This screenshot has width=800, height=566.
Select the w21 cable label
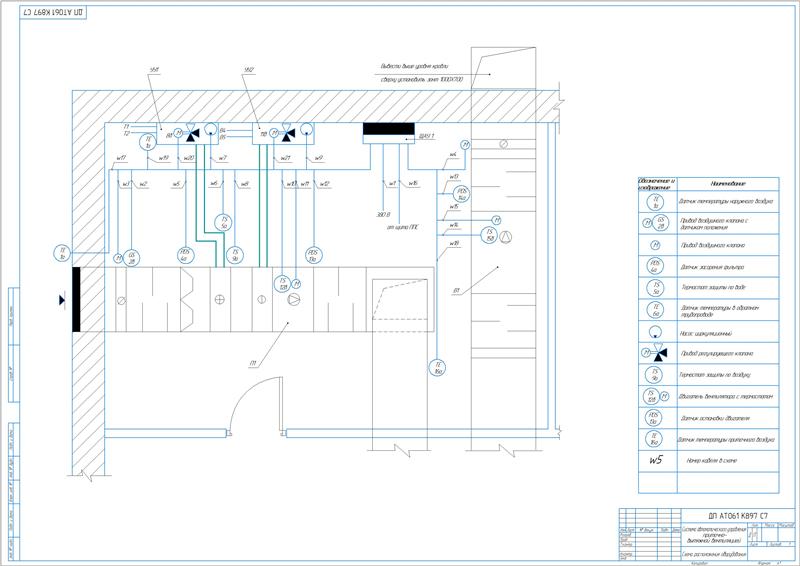[286, 158]
